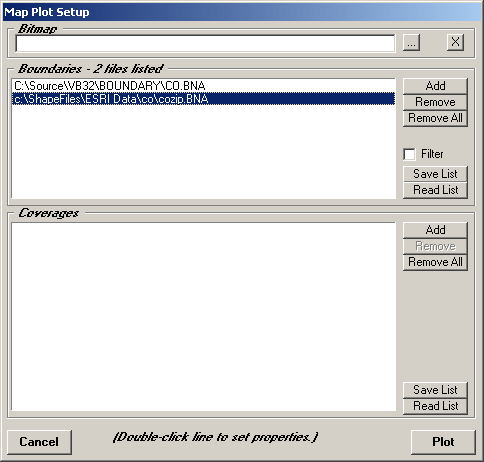This screenshot has width=484, height=462.
Task: Add a file to the Coverages list
Action: 435,230
